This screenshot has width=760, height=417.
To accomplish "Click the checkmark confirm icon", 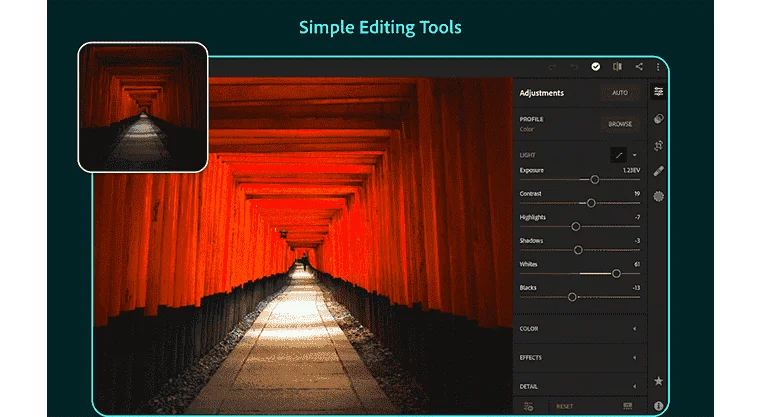I will (x=596, y=66).
